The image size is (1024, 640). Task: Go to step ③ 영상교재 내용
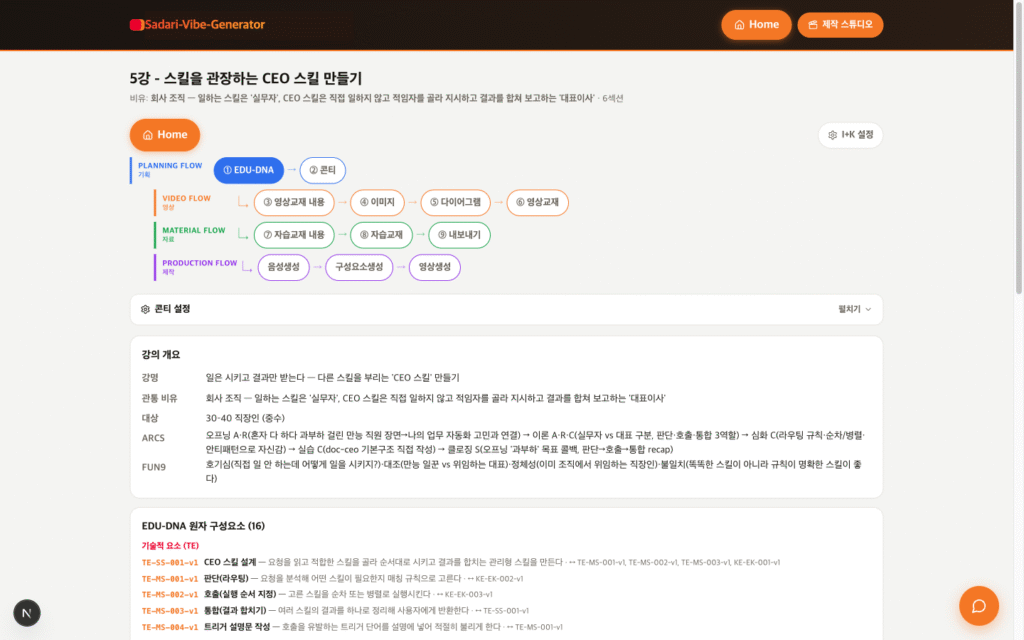tap(294, 202)
